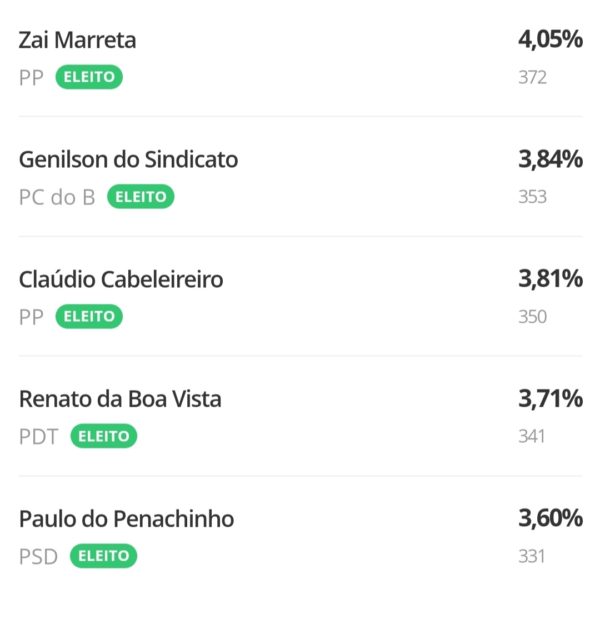Click ELEITO badge under Claúdio Cabeleireiro
Screen dimensions: 600x624
tap(89, 316)
